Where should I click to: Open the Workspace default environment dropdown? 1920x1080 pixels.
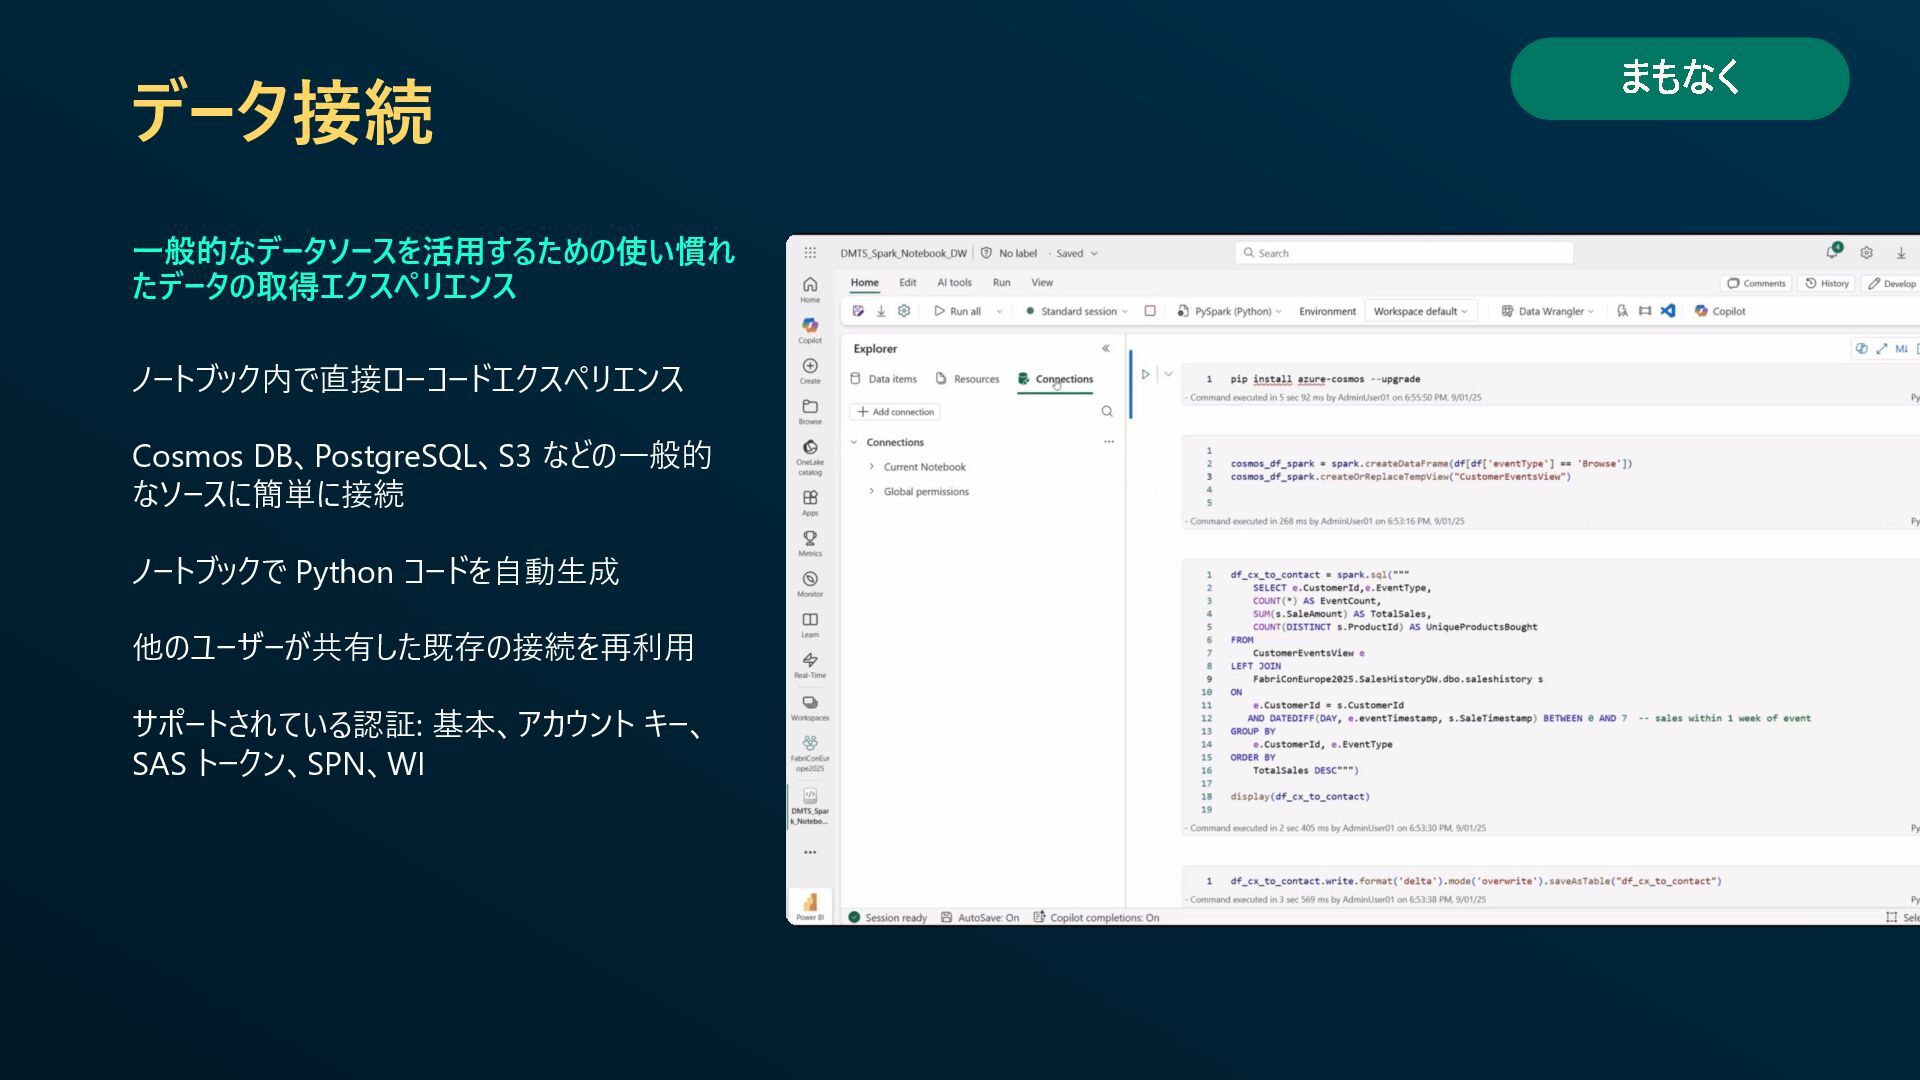[x=1420, y=311]
